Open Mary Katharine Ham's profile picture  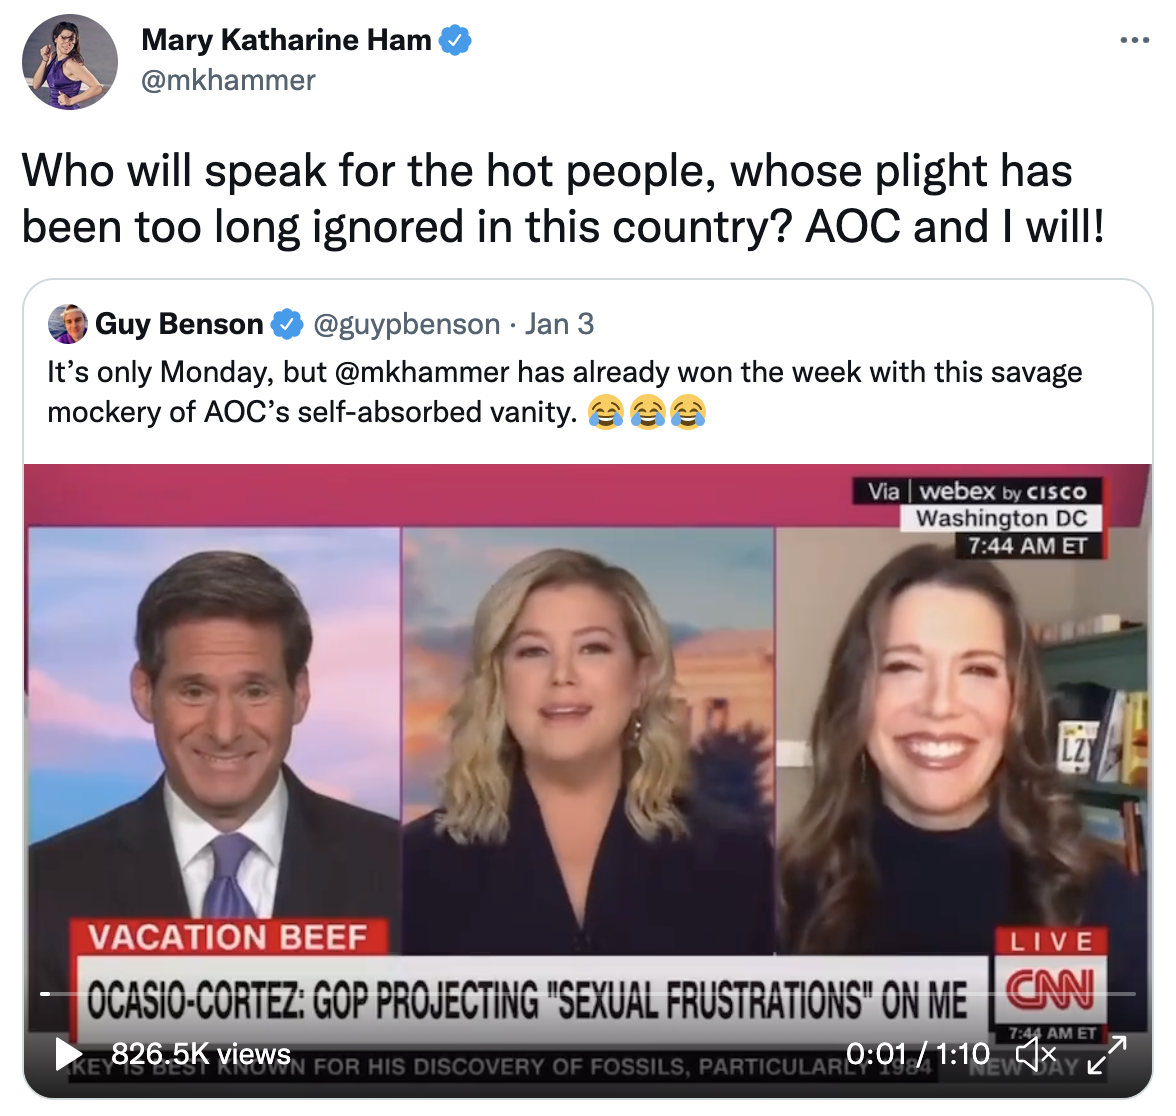pyautogui.click(x=70, y=62)
